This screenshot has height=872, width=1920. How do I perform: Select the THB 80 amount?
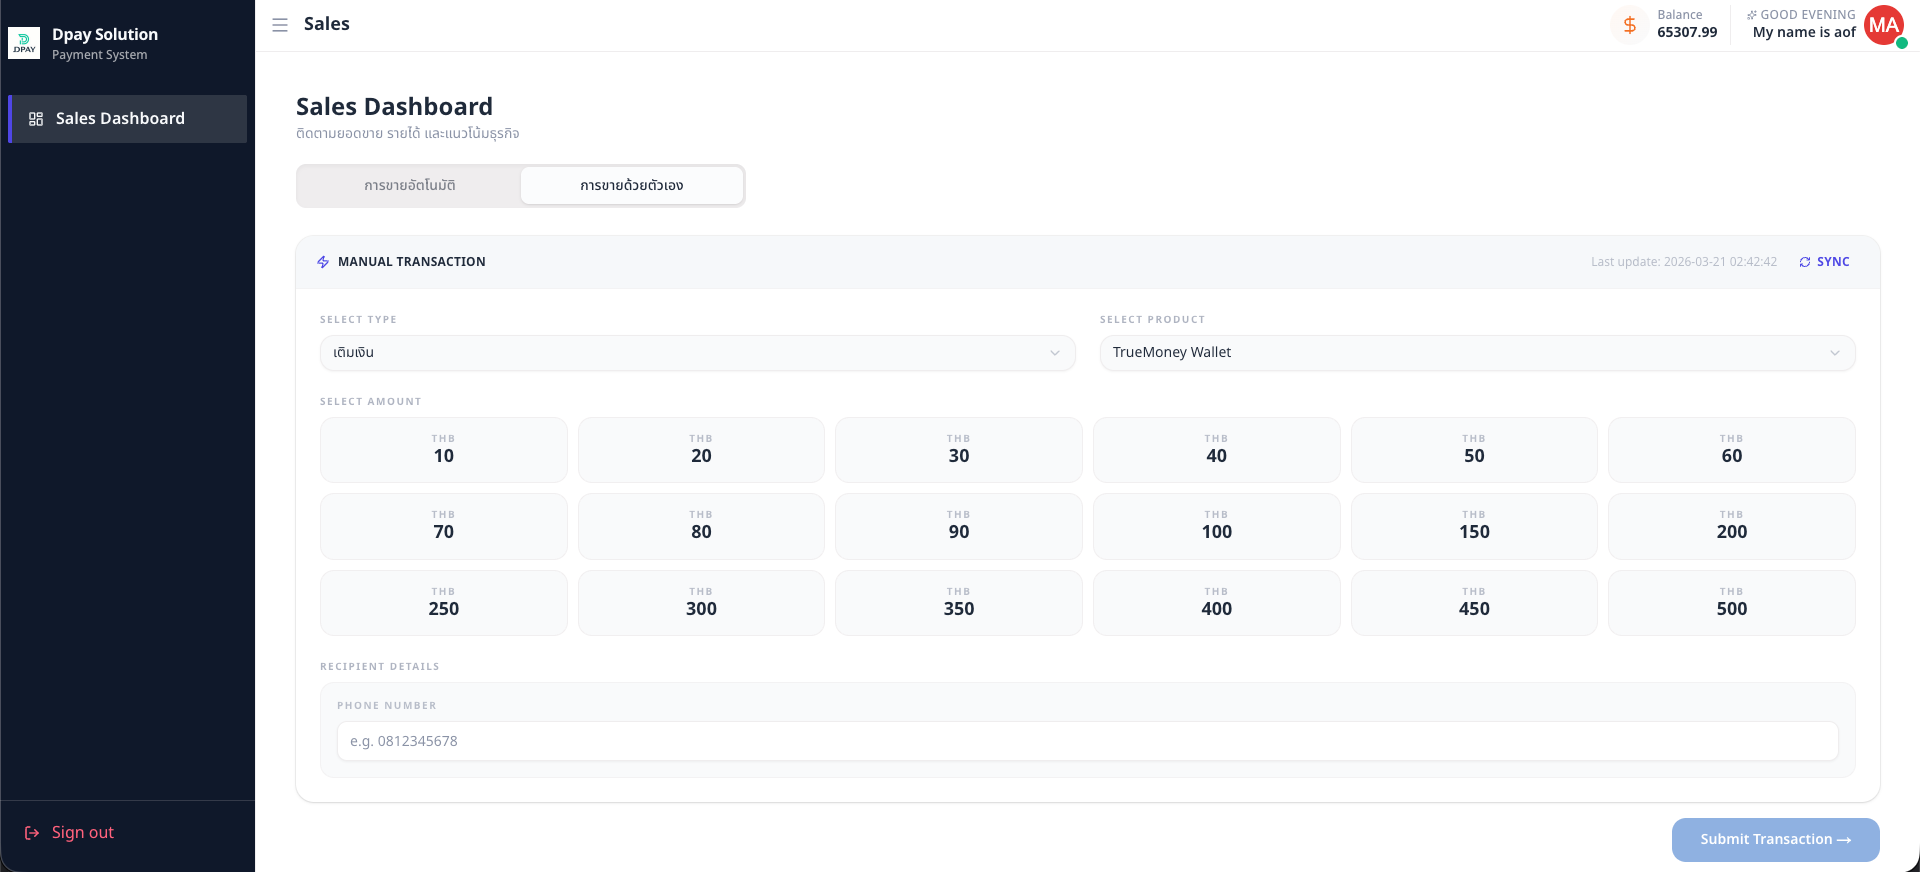click(701, 526)
